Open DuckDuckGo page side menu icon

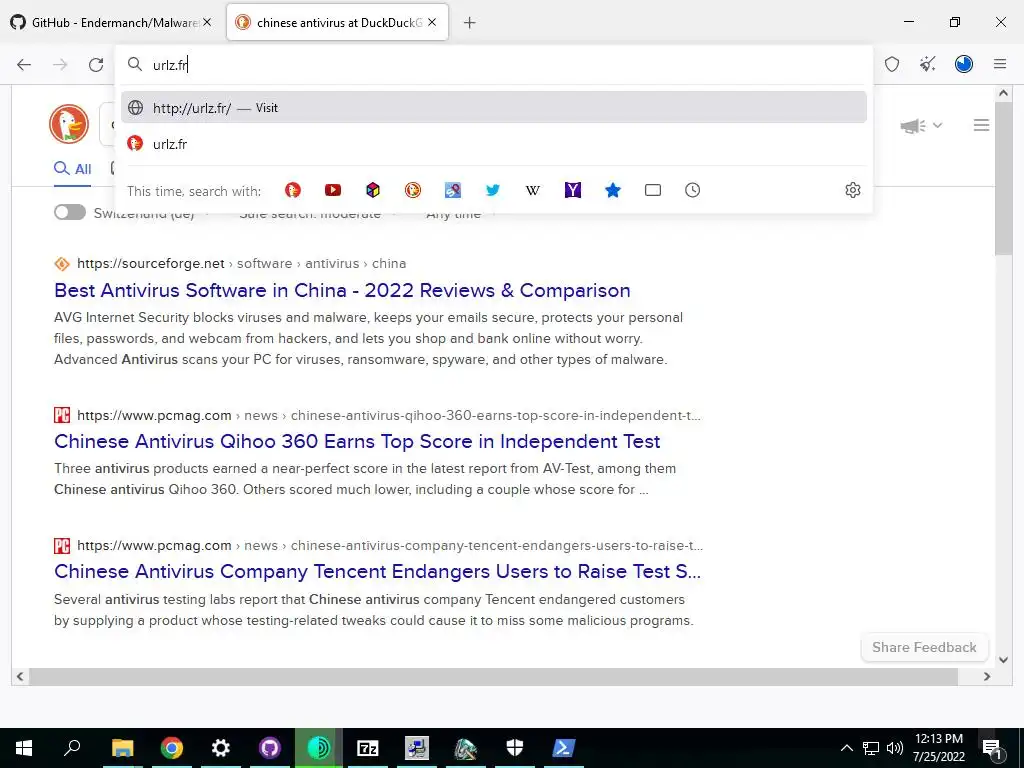tap(981, 125)
